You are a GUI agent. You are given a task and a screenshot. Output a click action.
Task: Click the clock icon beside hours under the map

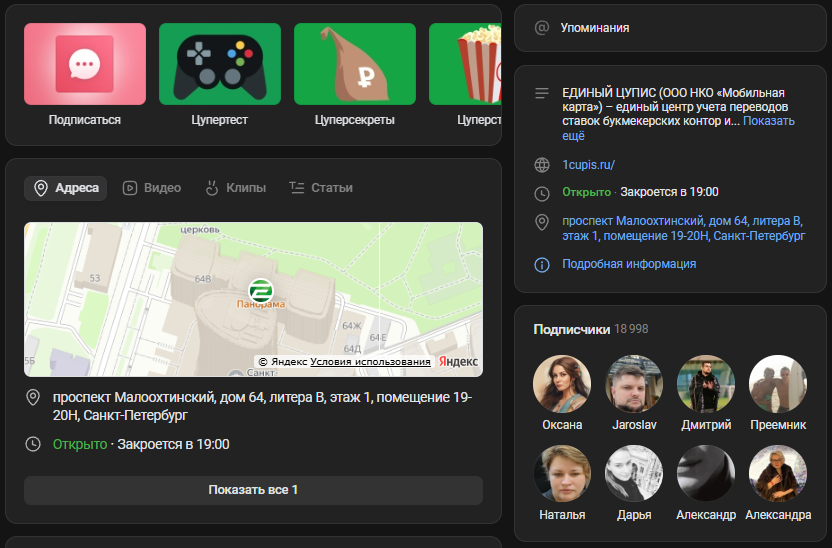(33, 444)
